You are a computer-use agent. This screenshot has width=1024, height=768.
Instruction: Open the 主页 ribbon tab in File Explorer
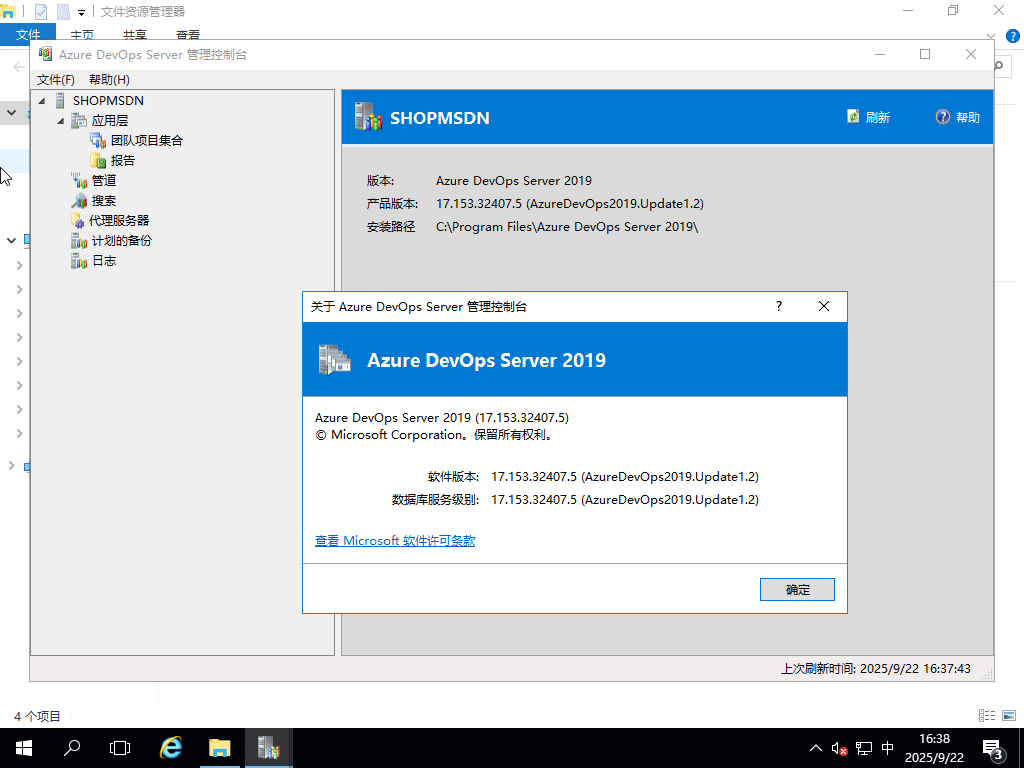[x=82, y=35]
